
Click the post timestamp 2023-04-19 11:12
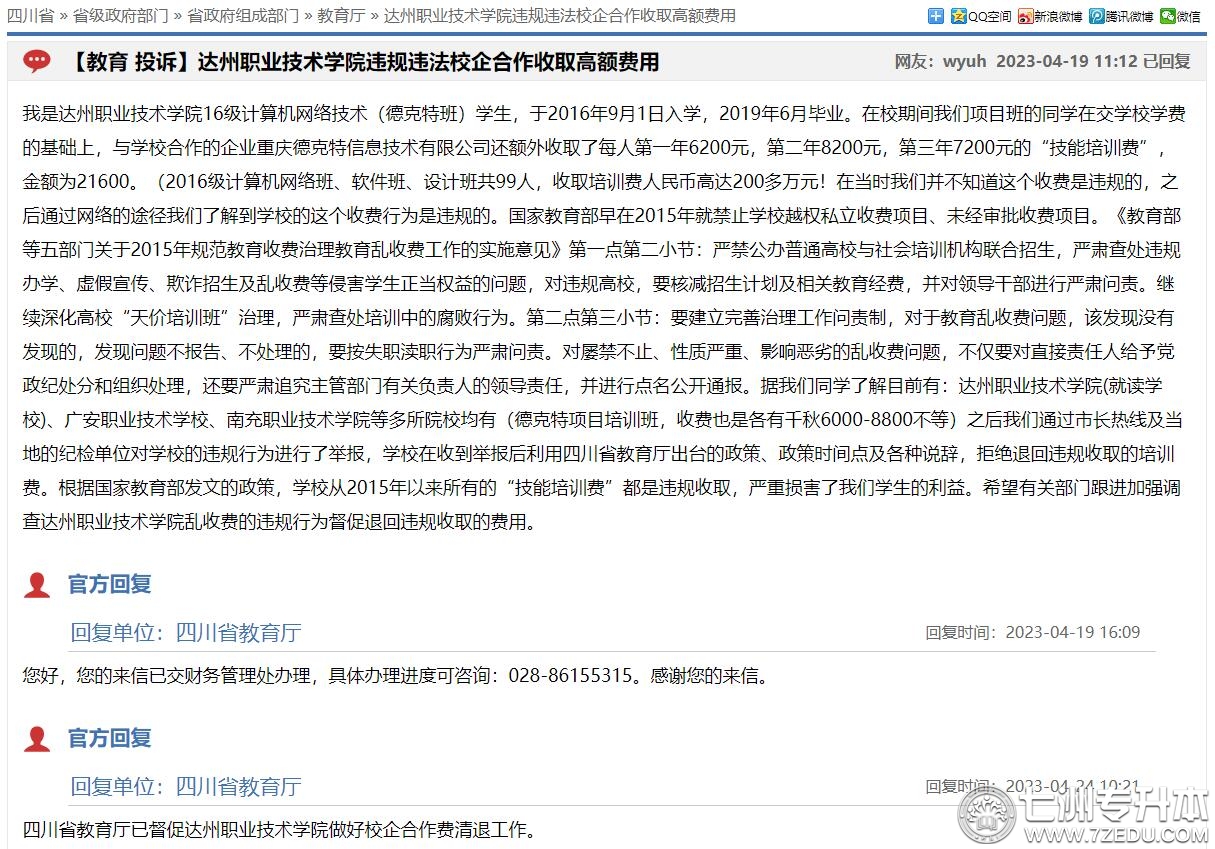[1066, 62]
